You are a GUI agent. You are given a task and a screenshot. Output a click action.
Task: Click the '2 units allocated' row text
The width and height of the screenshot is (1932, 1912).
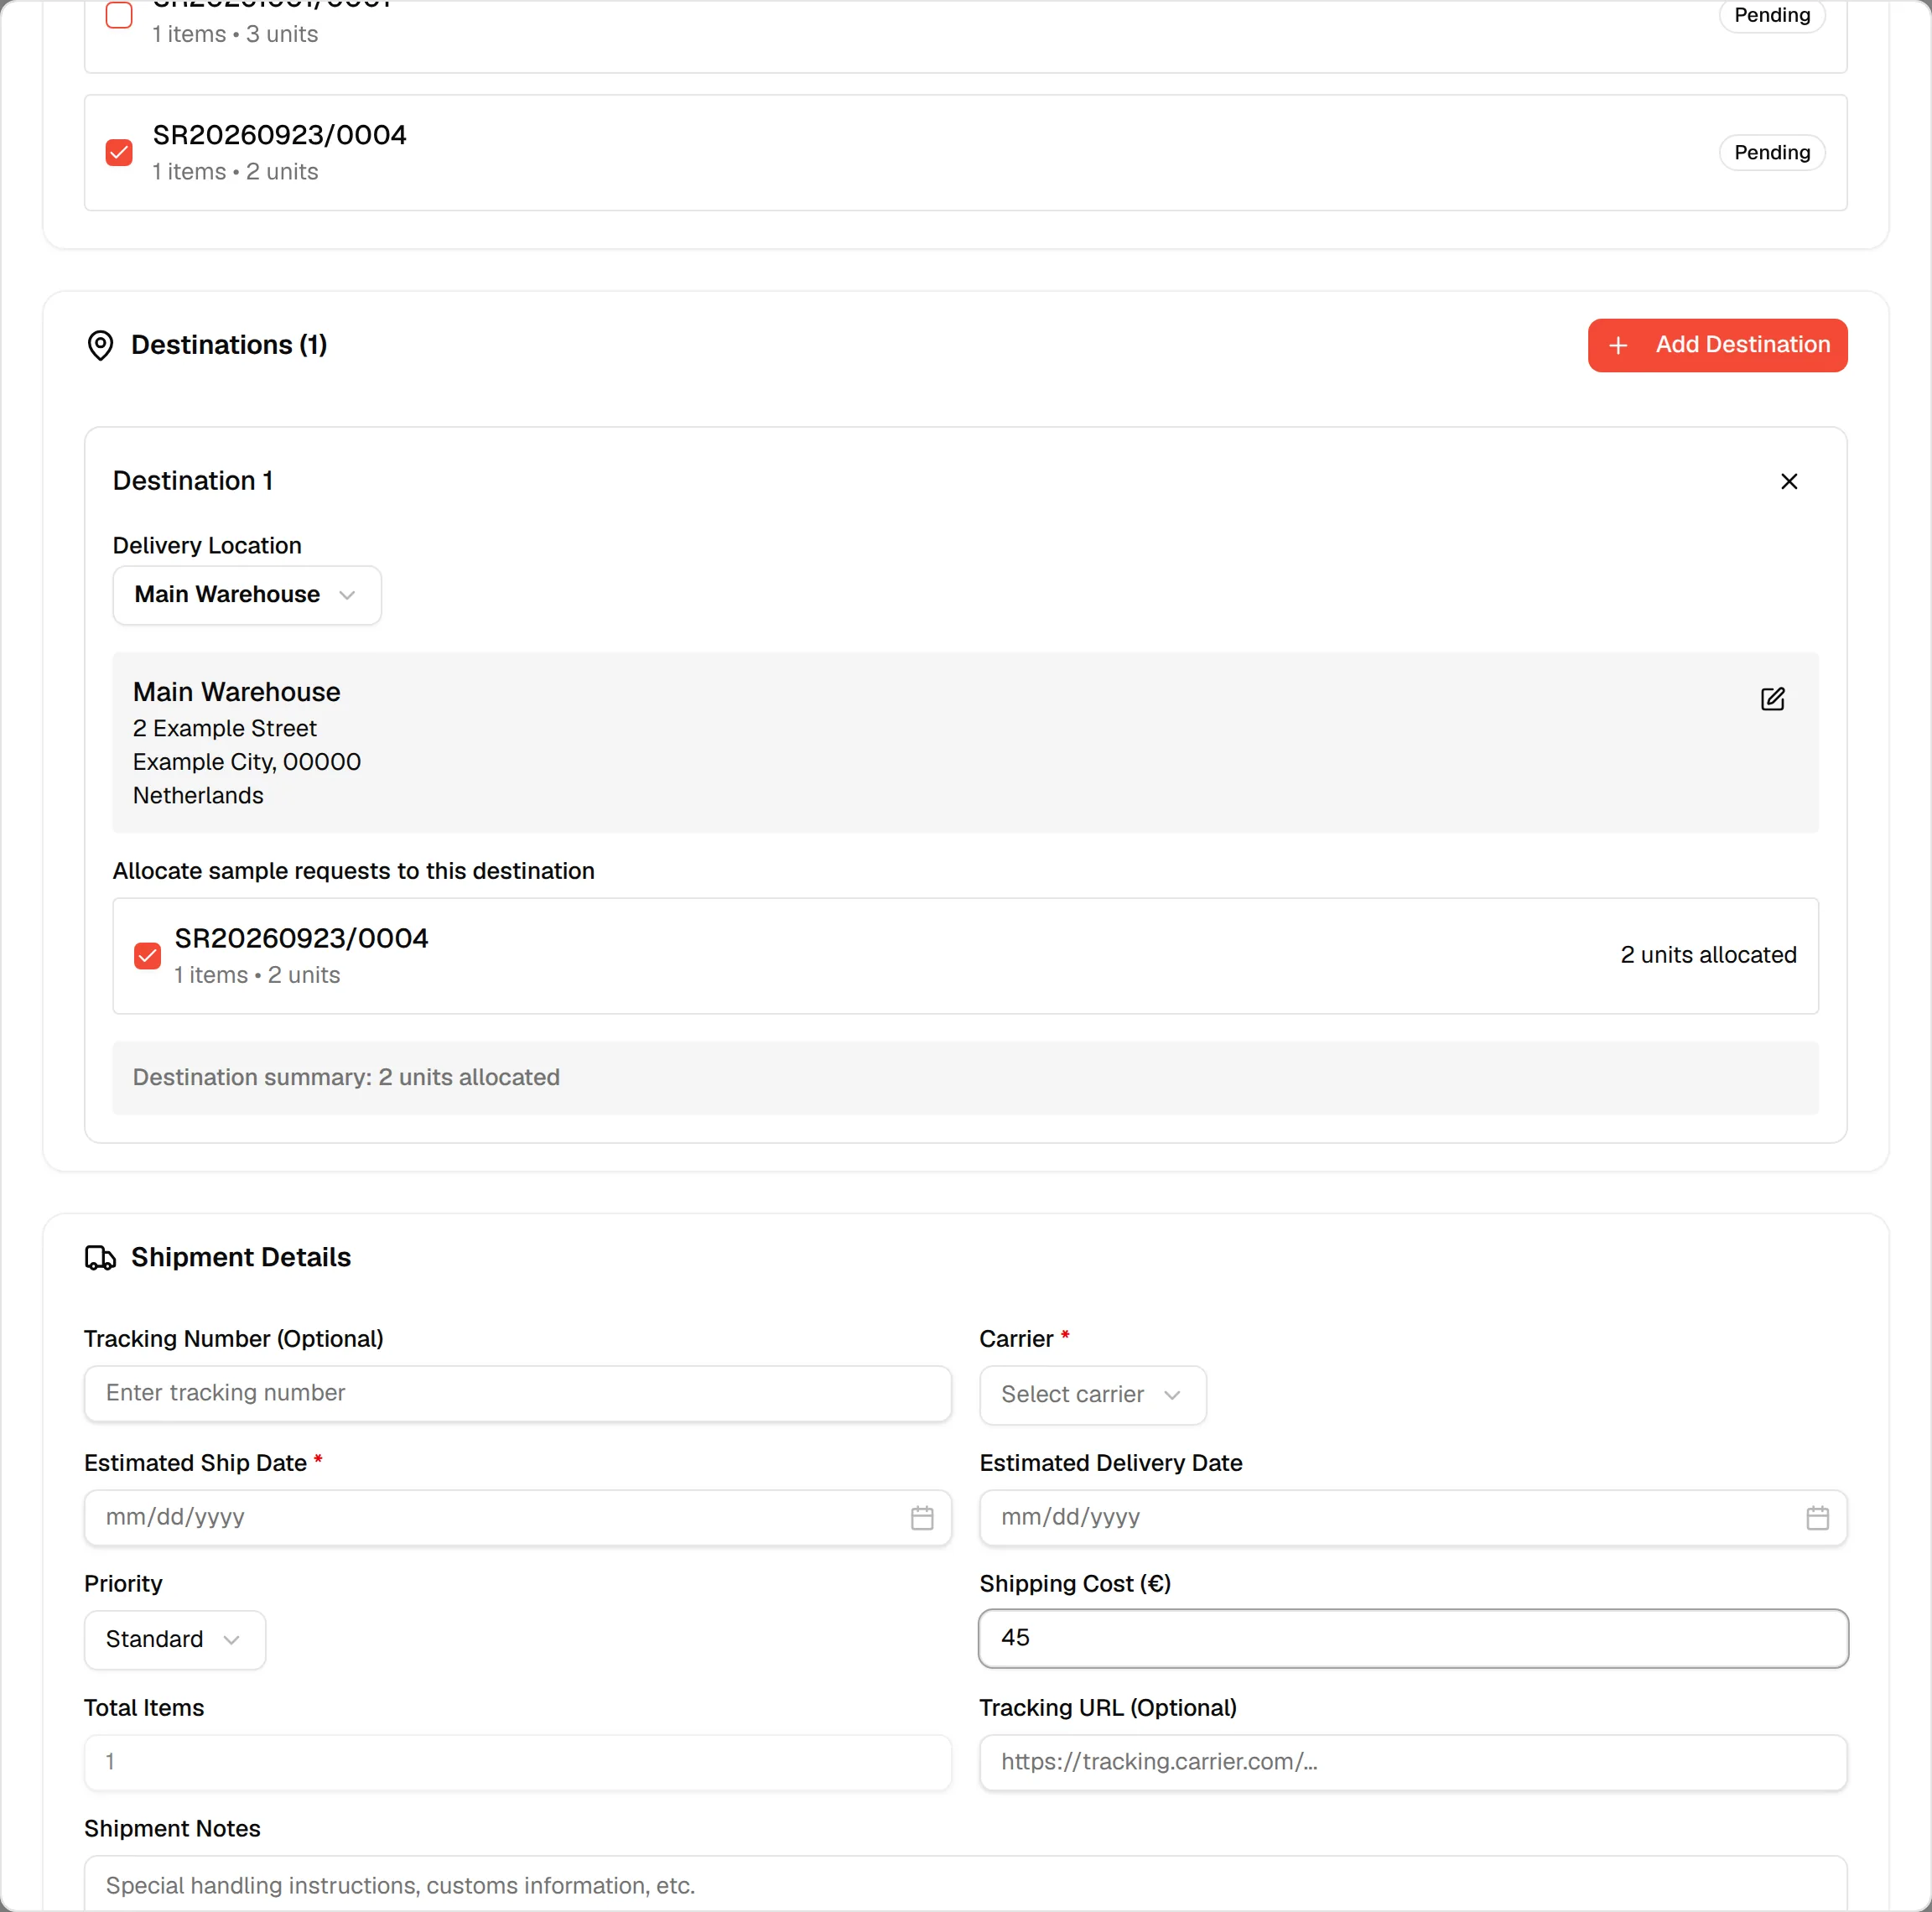(x=1708, y=955)
